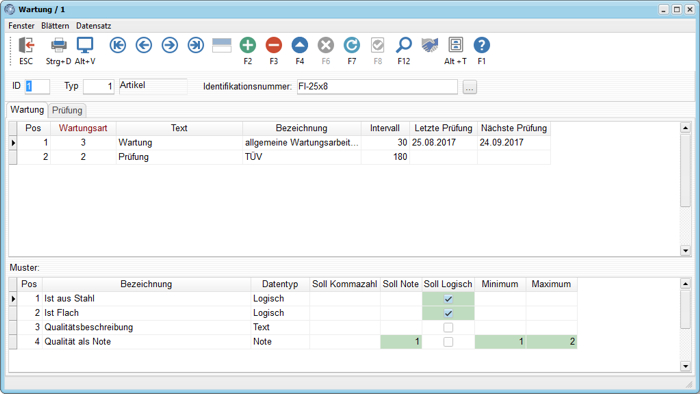Click the Identifikationsnummer field FI-25x8

(377, 87)
